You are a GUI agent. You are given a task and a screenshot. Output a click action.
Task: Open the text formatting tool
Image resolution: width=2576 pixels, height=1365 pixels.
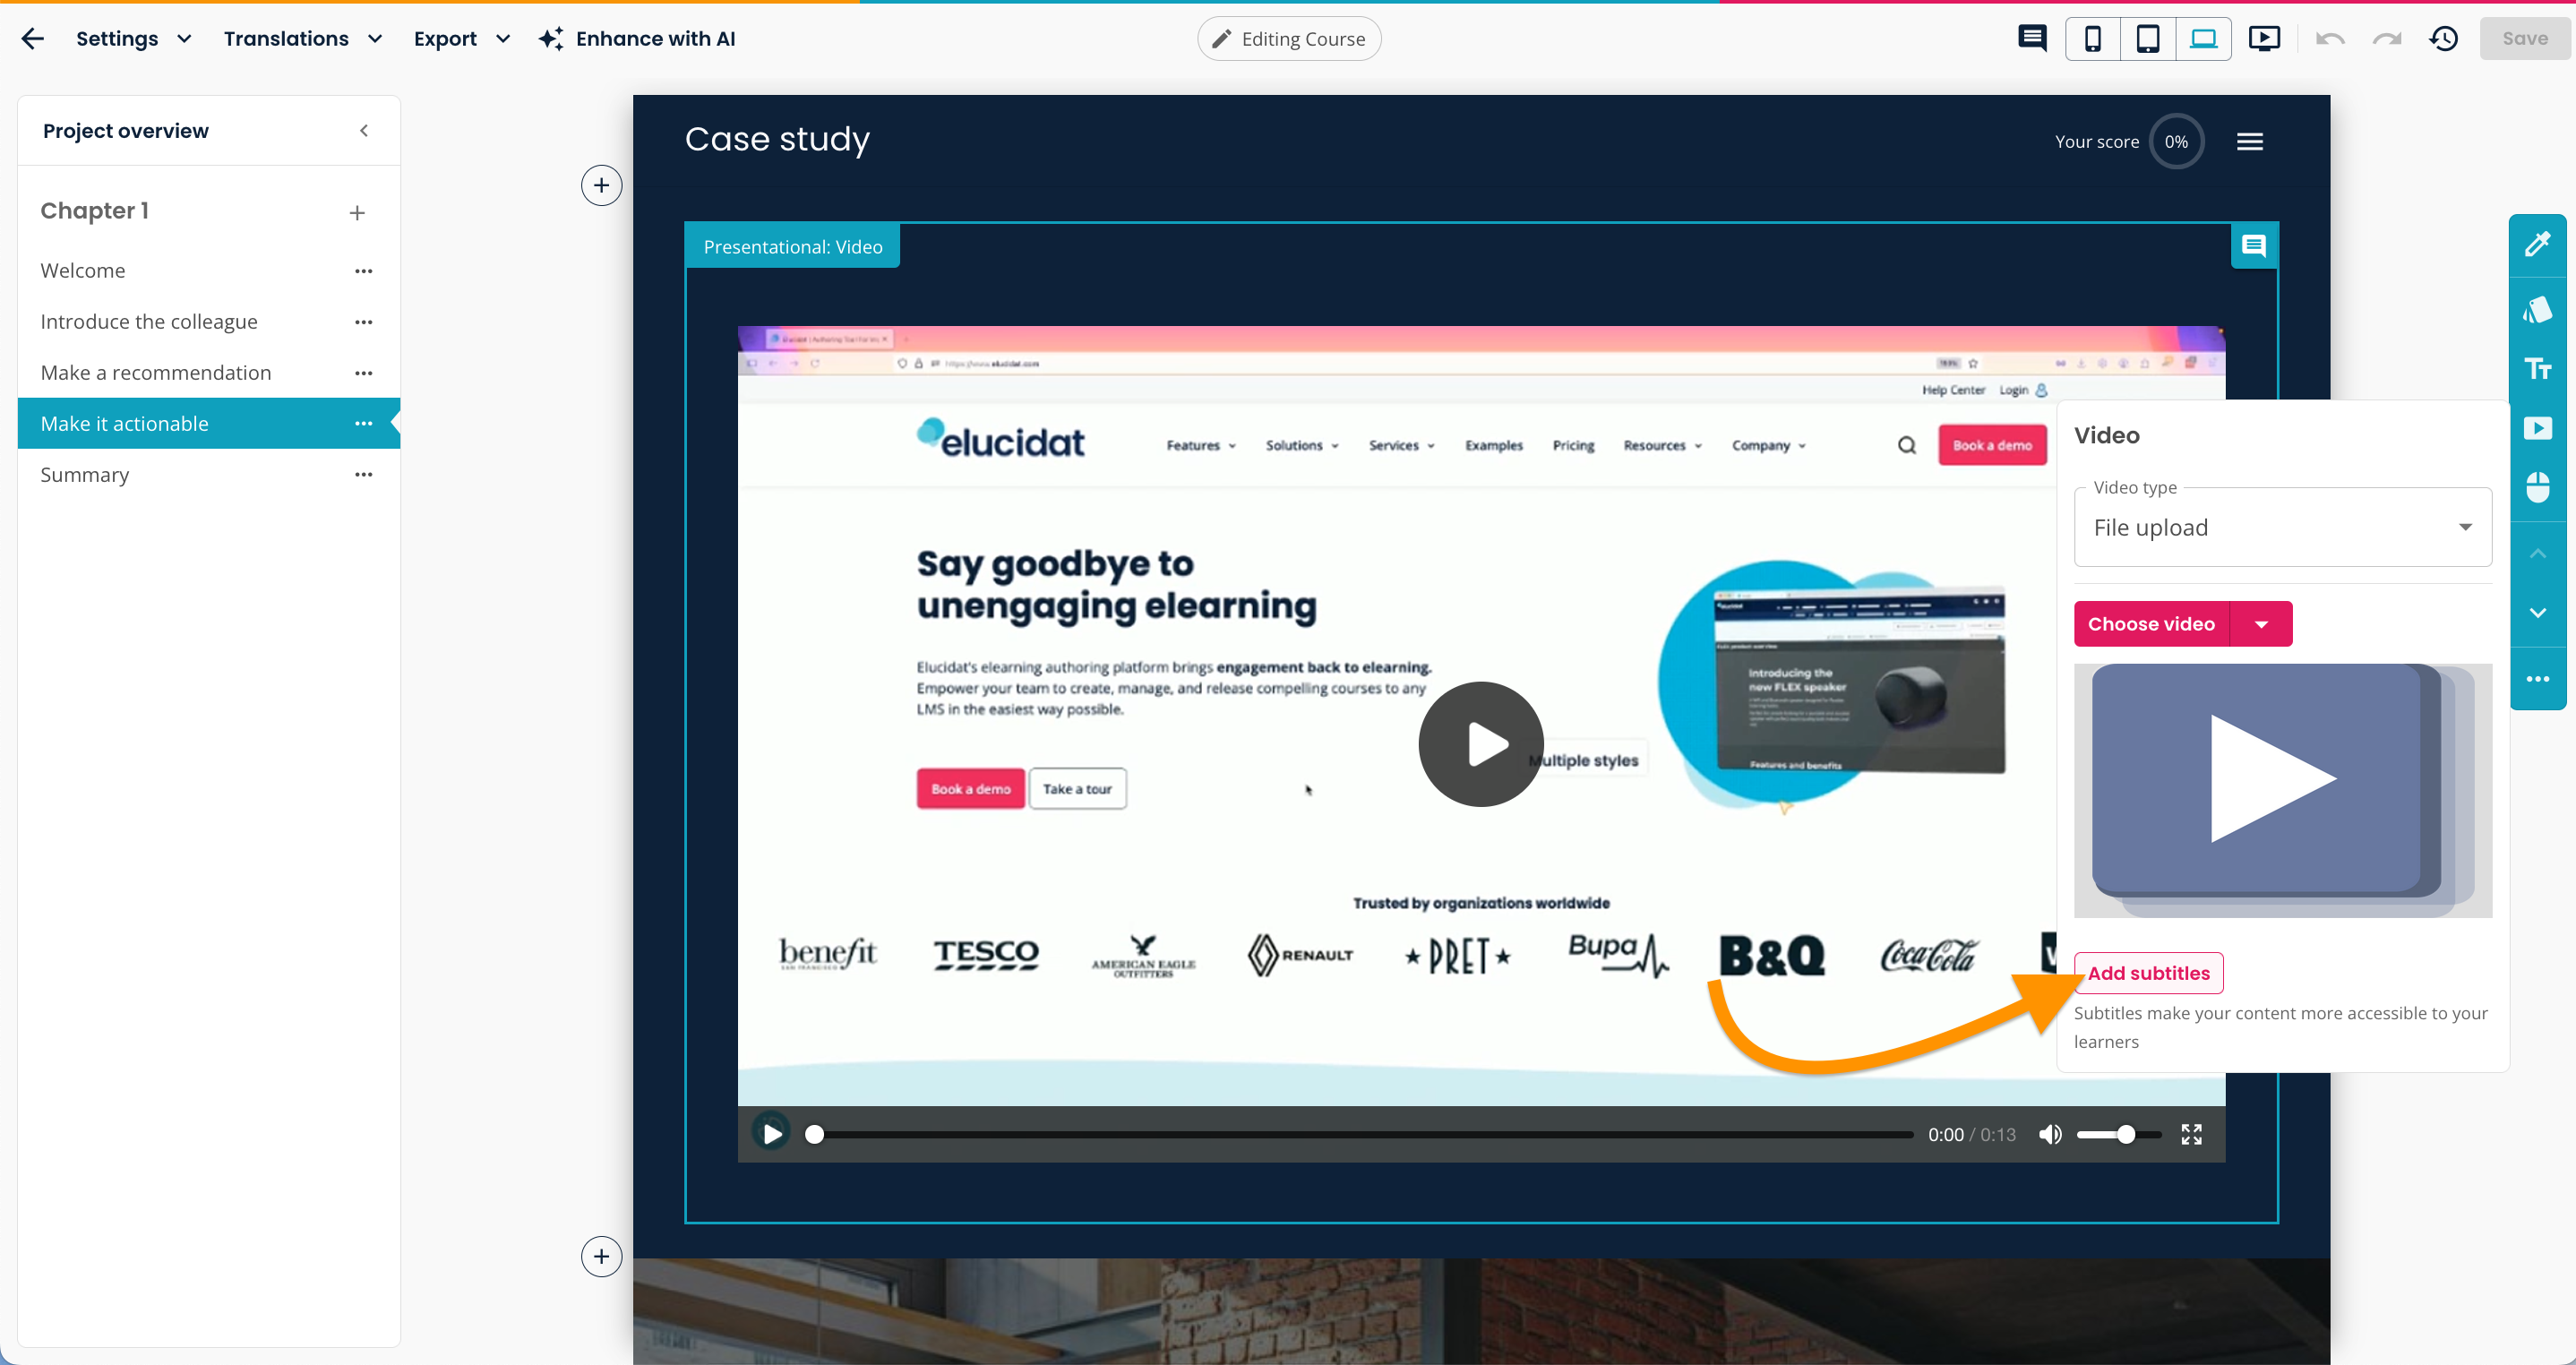point(2538,369)
